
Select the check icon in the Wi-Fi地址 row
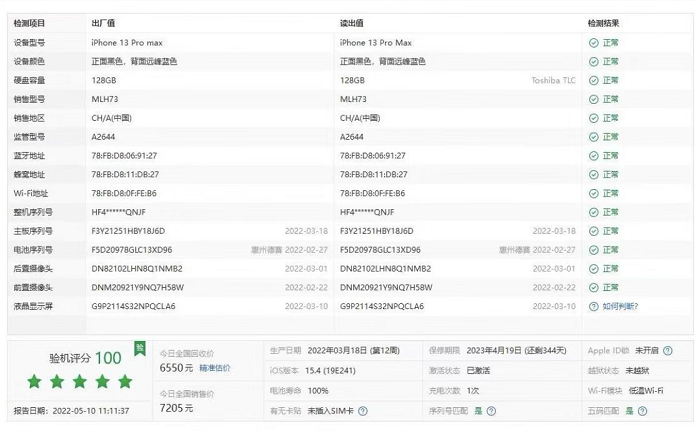coord(593,193)
